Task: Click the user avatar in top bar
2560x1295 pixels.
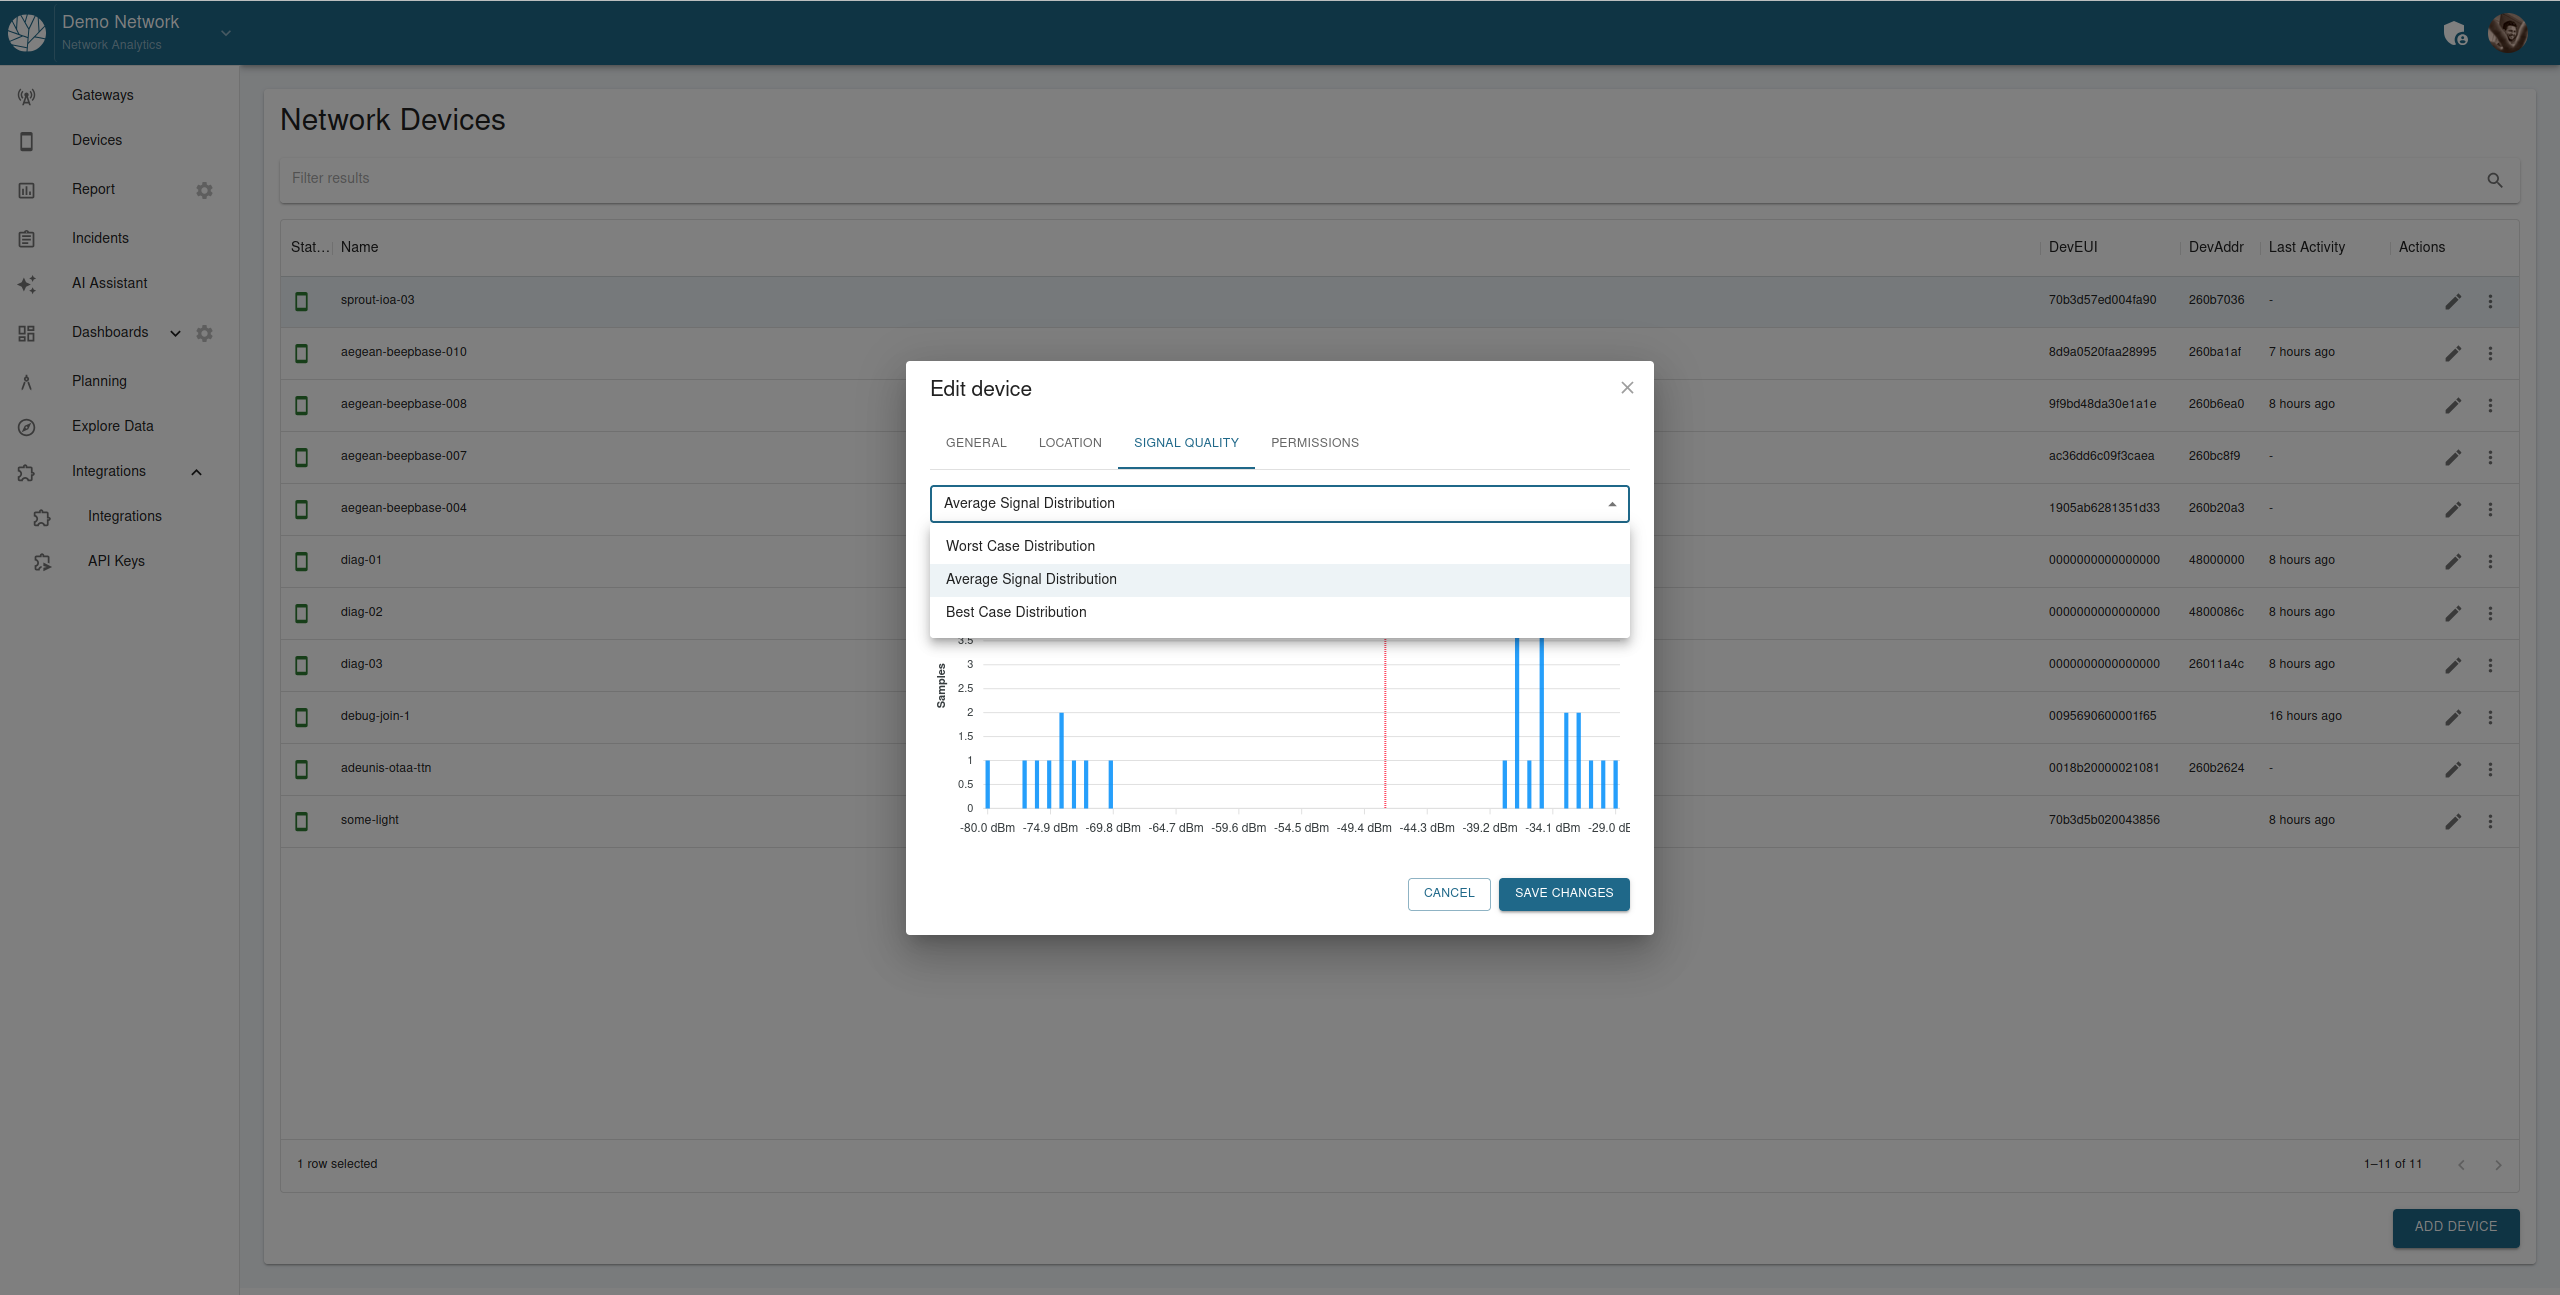Action: click(2507, 33)
